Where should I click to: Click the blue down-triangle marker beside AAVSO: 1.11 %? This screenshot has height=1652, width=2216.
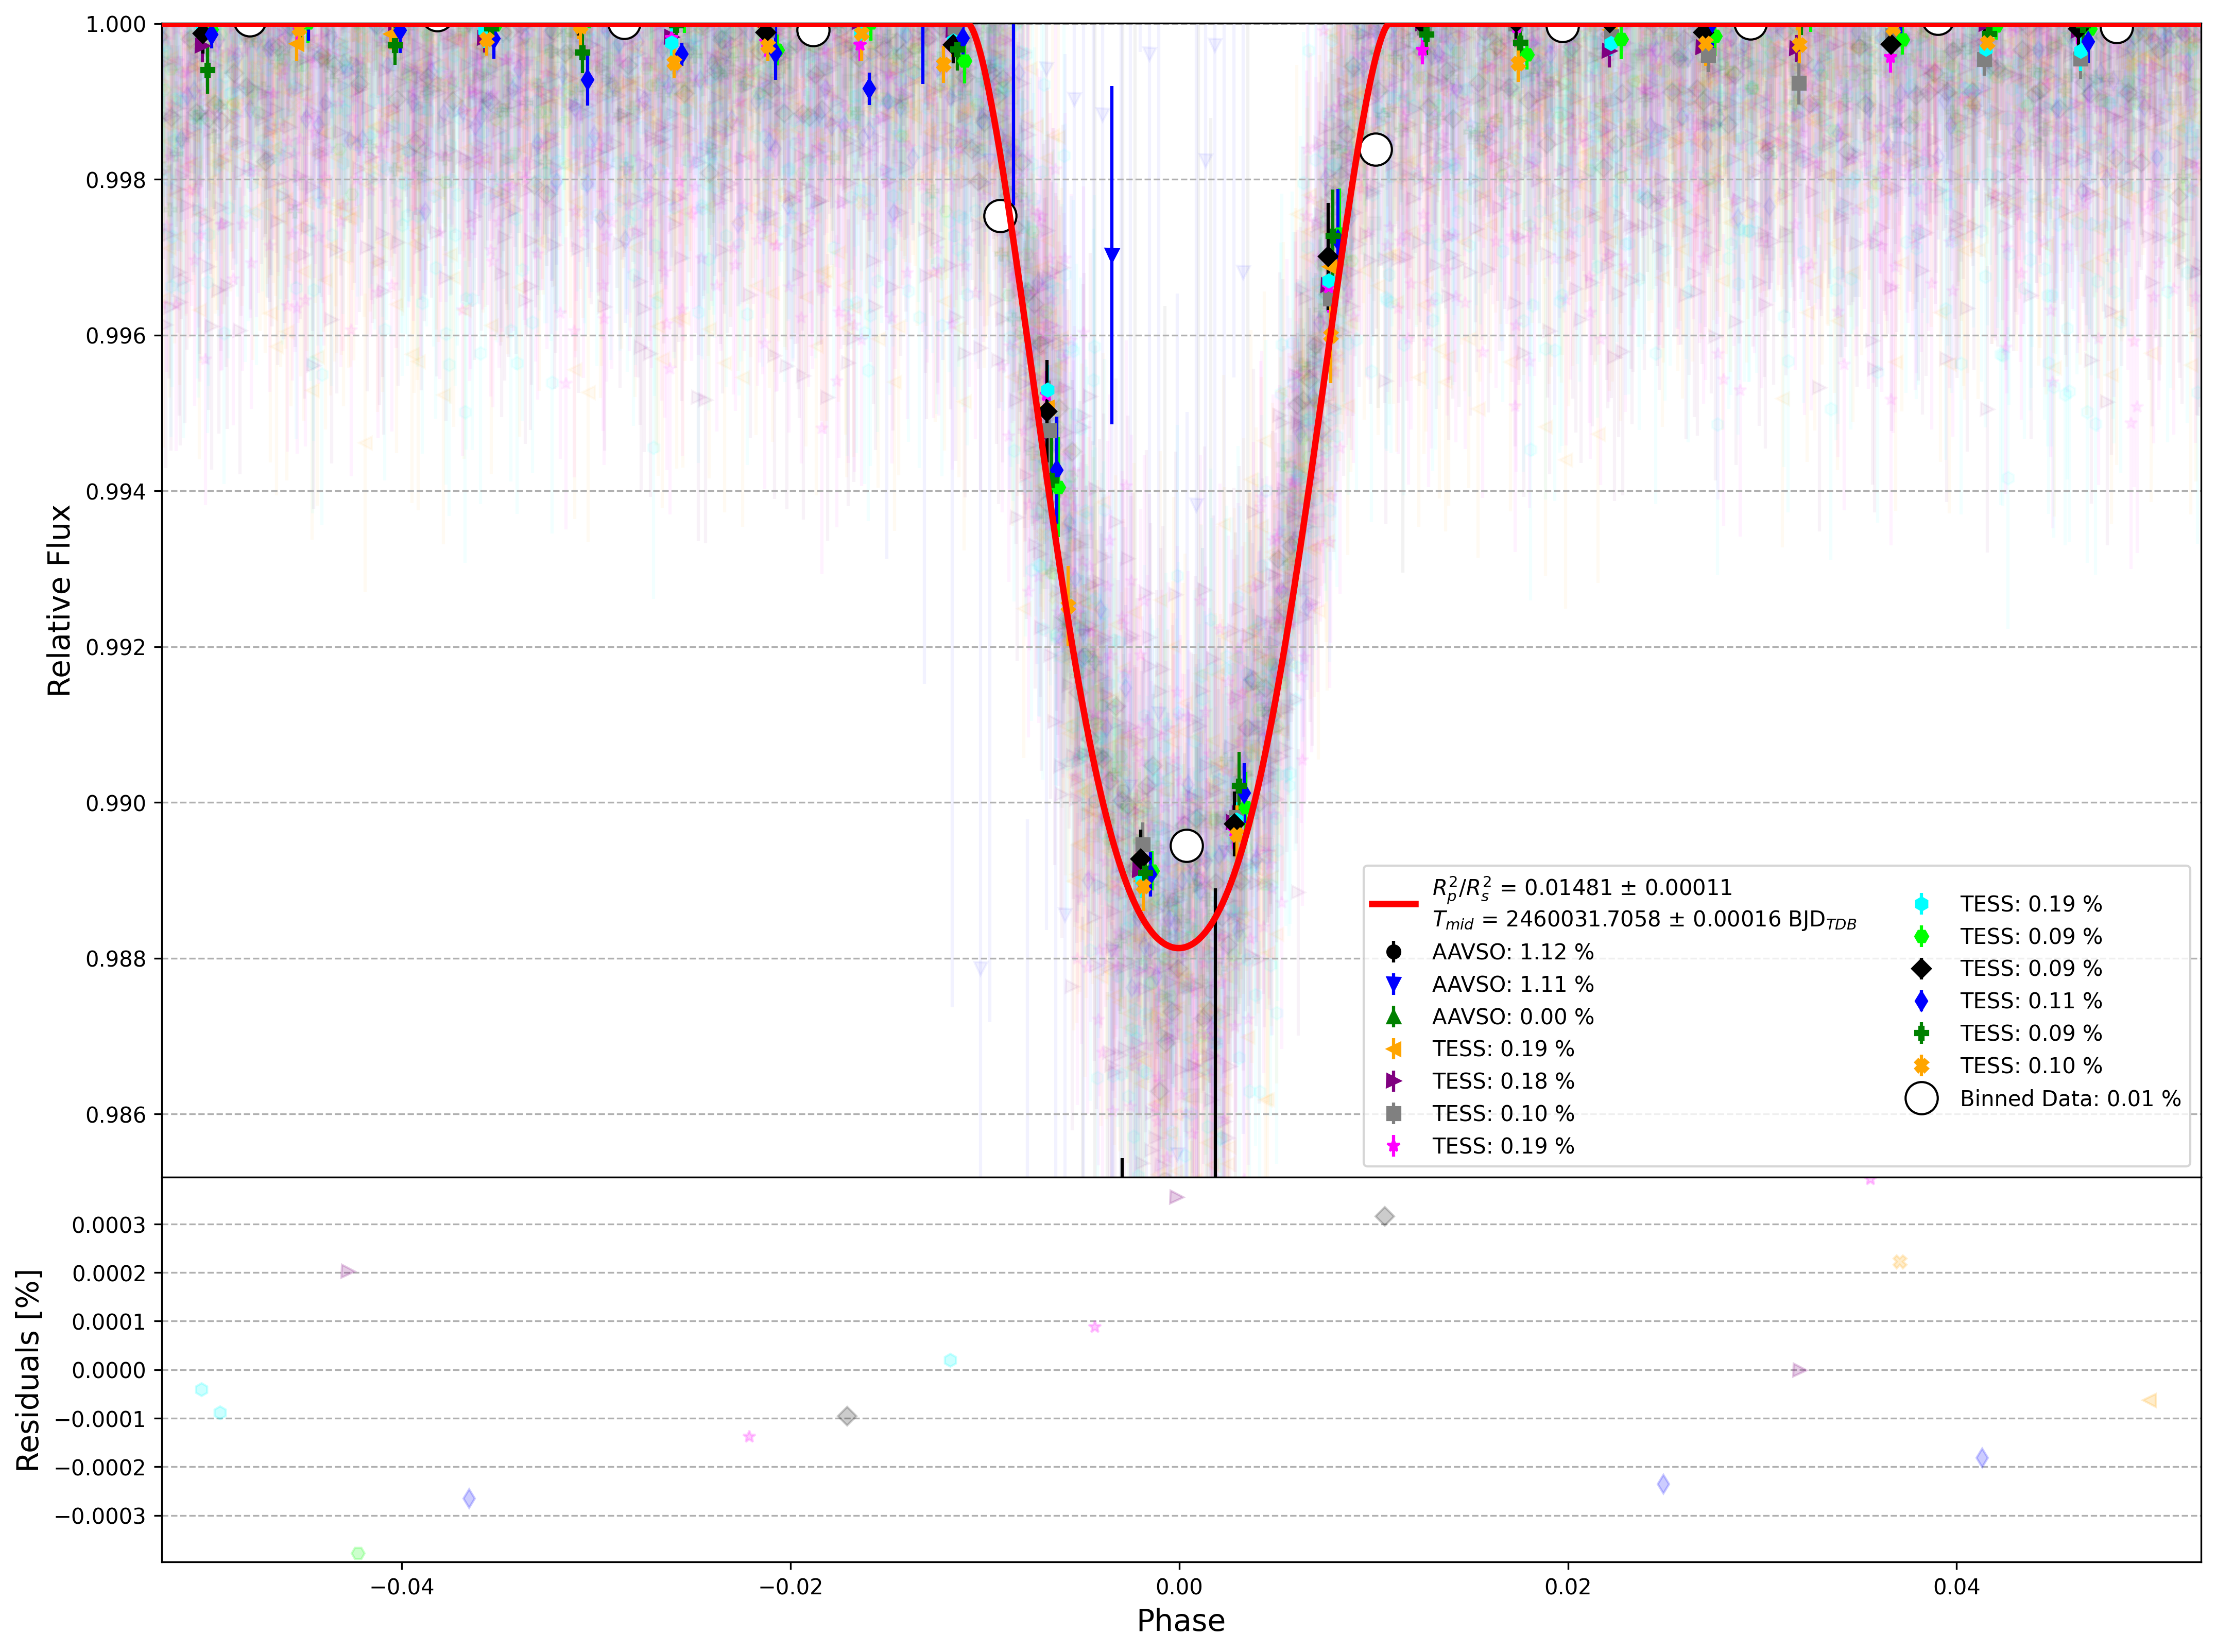[1393, 985]
